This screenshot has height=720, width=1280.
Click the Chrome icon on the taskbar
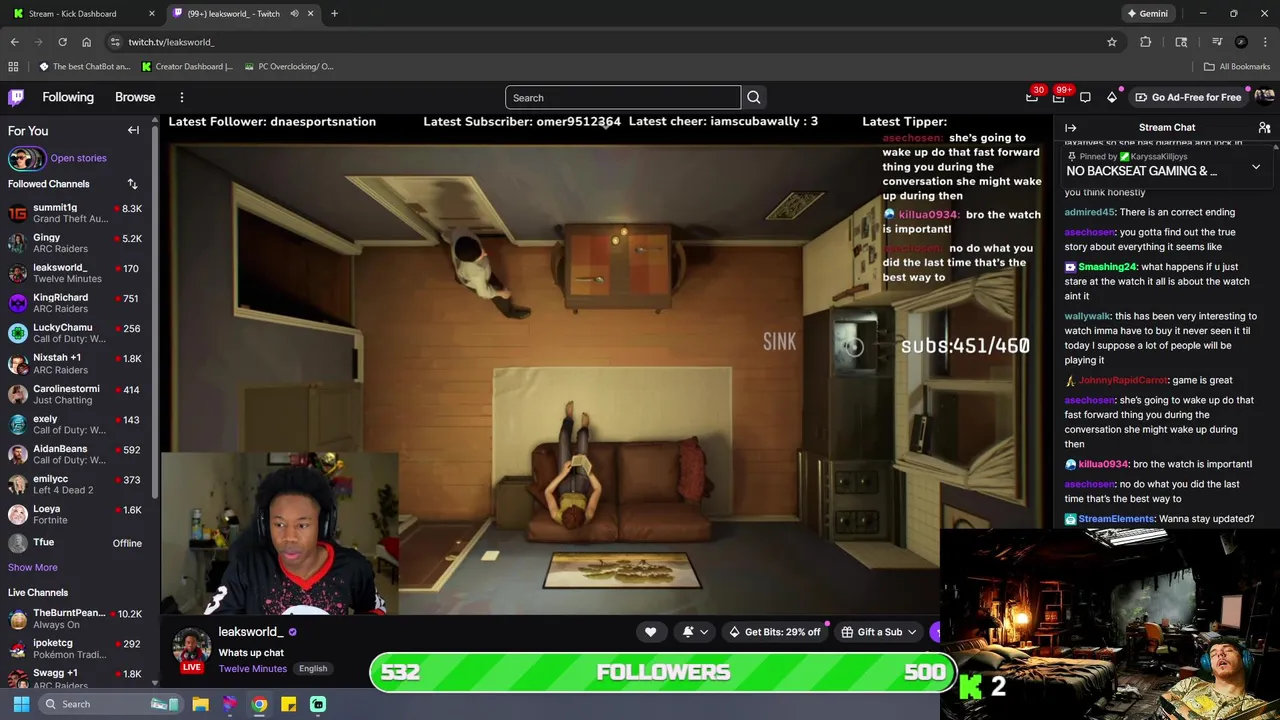pos(259,704)
